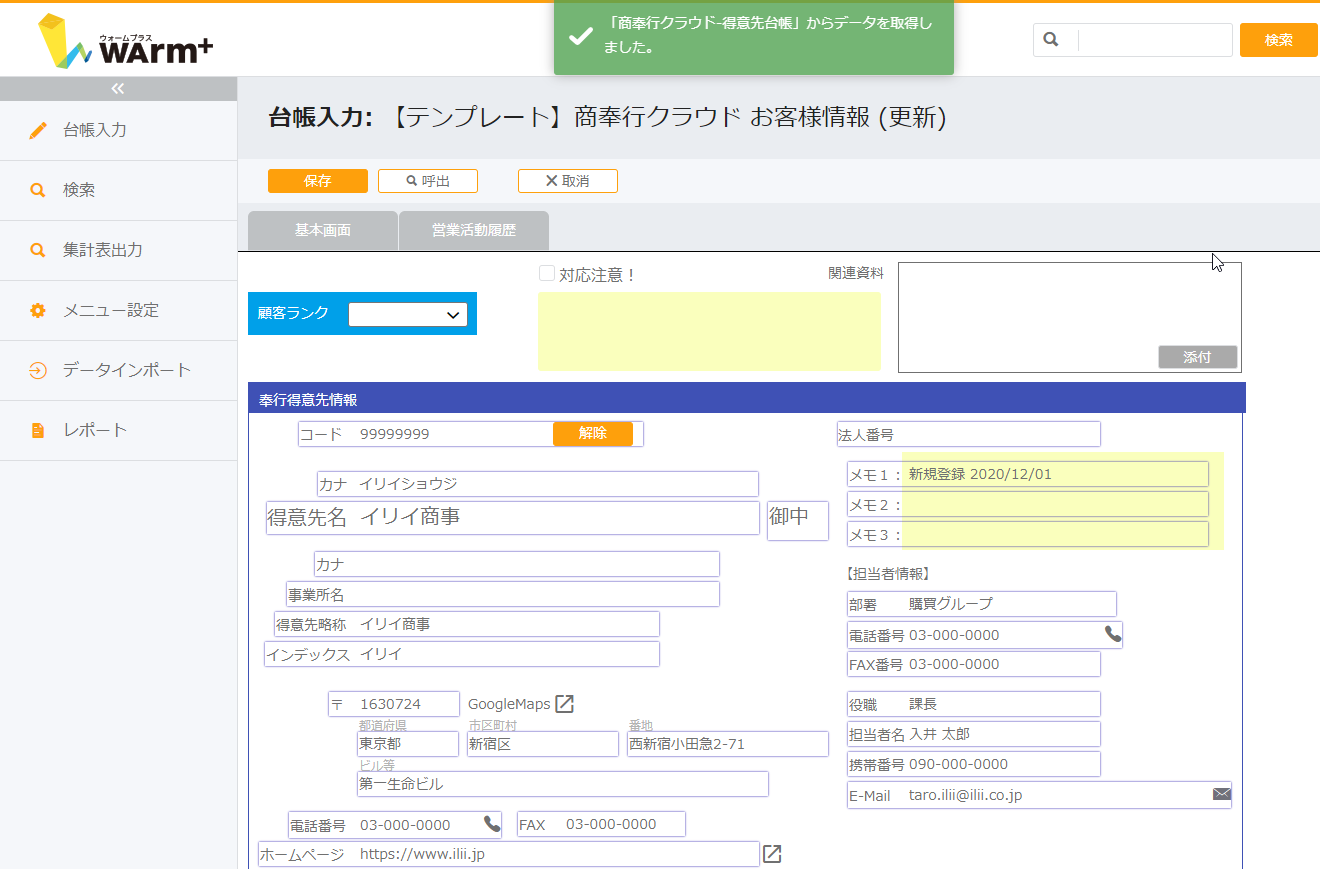Click the 西新宿小田急2-71 address field
This screenshot has width=1320, height=869.
click(728, 744)
